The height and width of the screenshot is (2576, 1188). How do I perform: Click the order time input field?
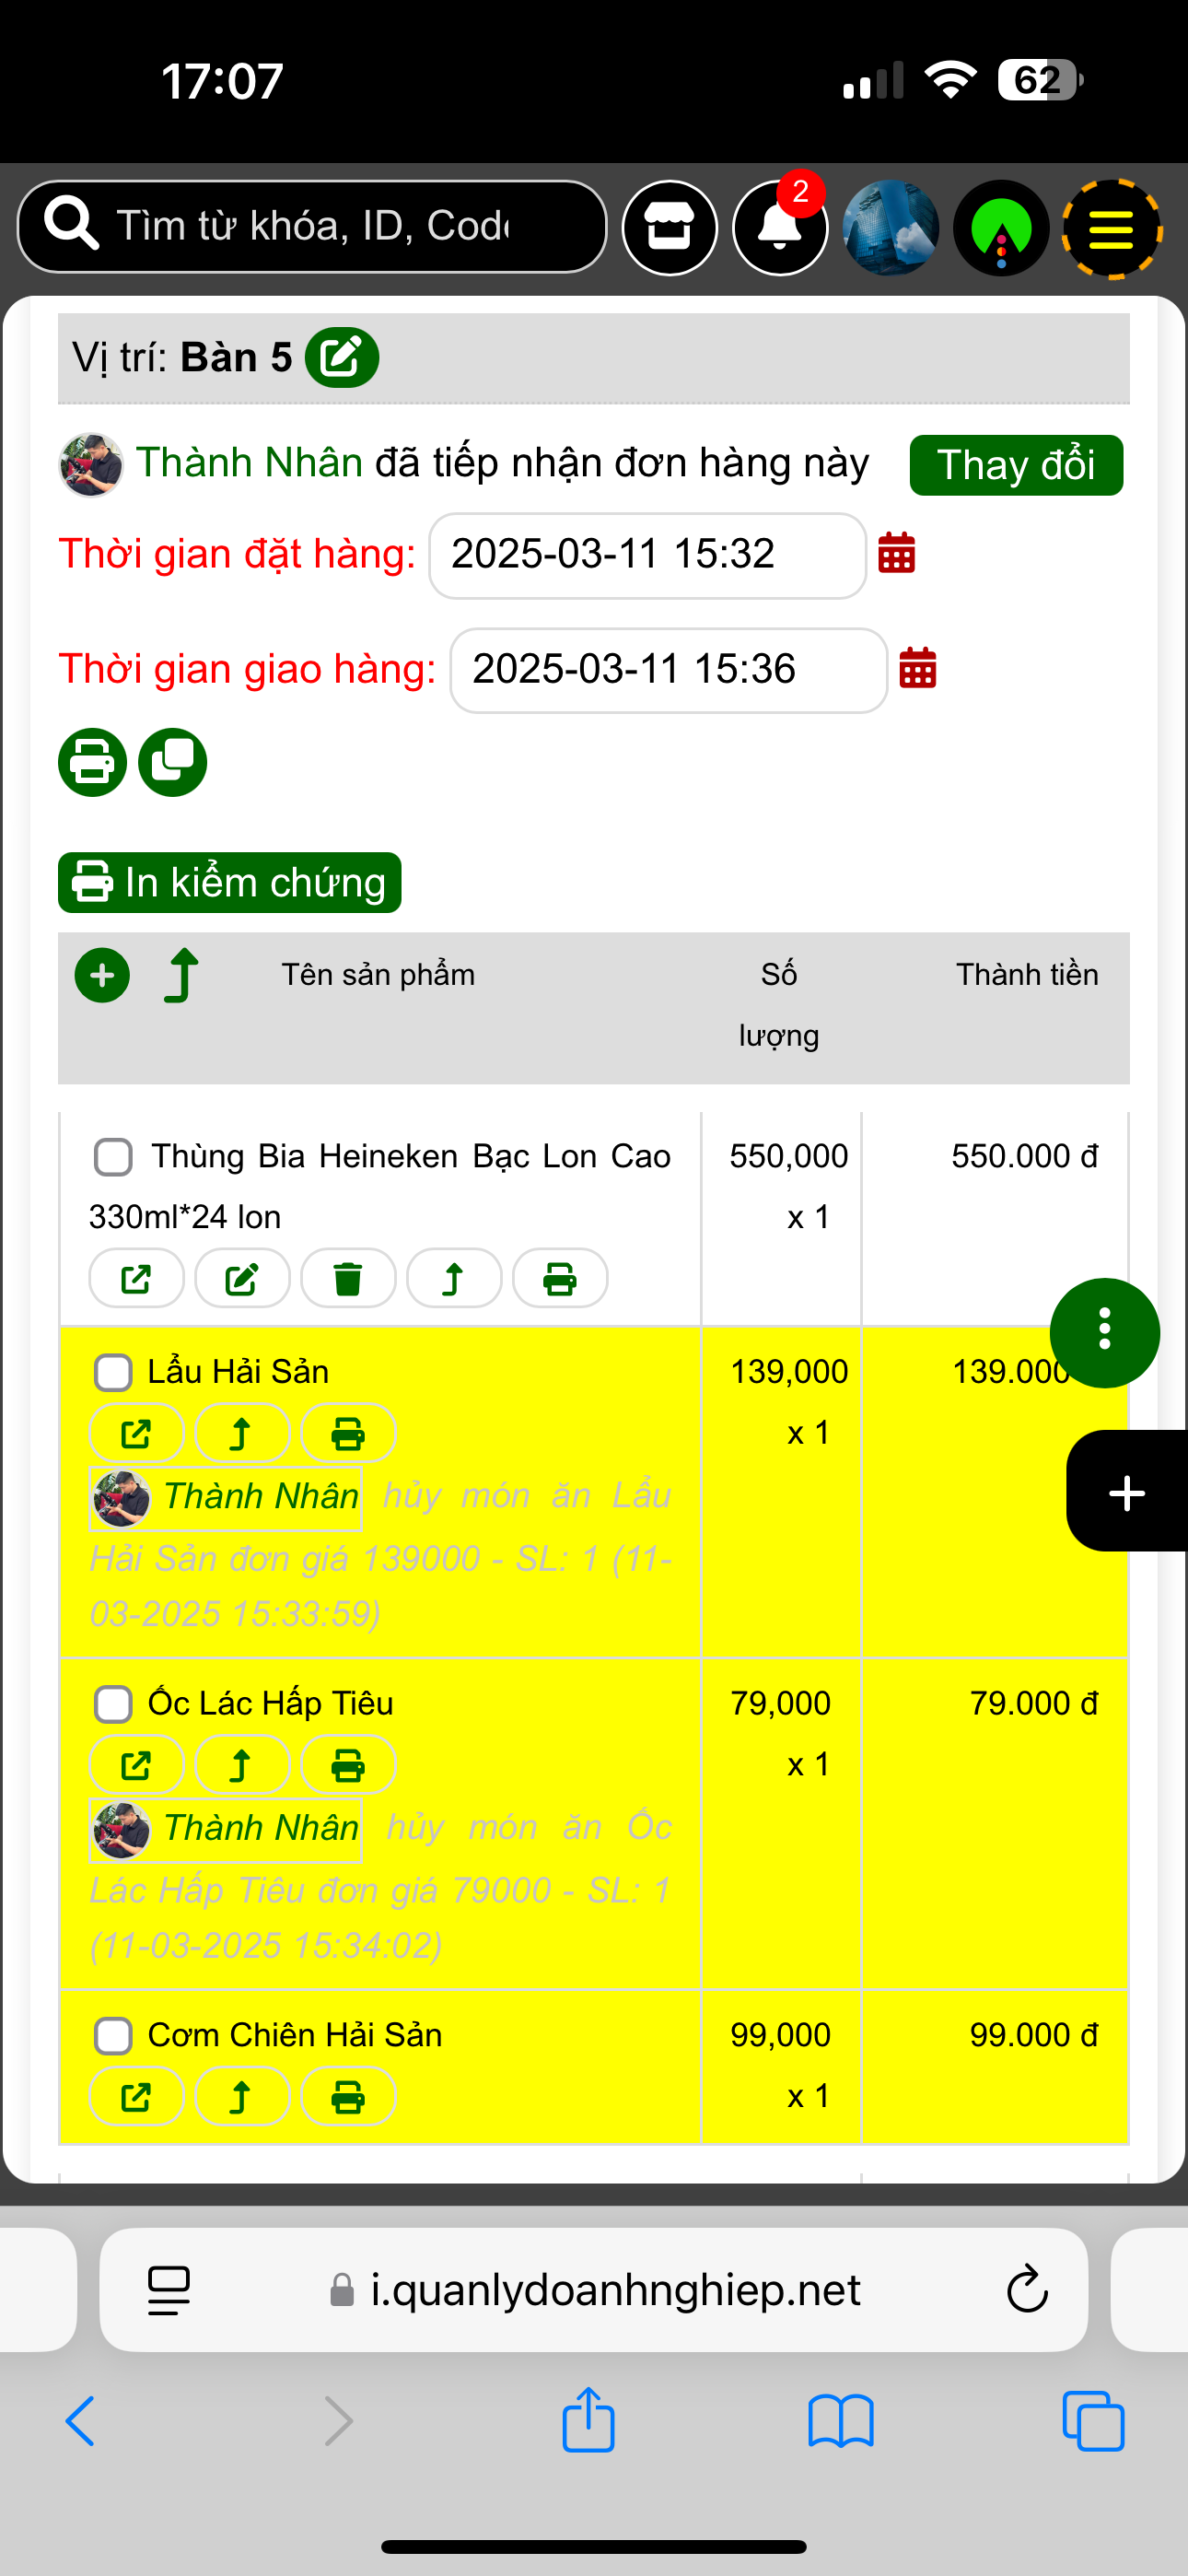(646, 555)
